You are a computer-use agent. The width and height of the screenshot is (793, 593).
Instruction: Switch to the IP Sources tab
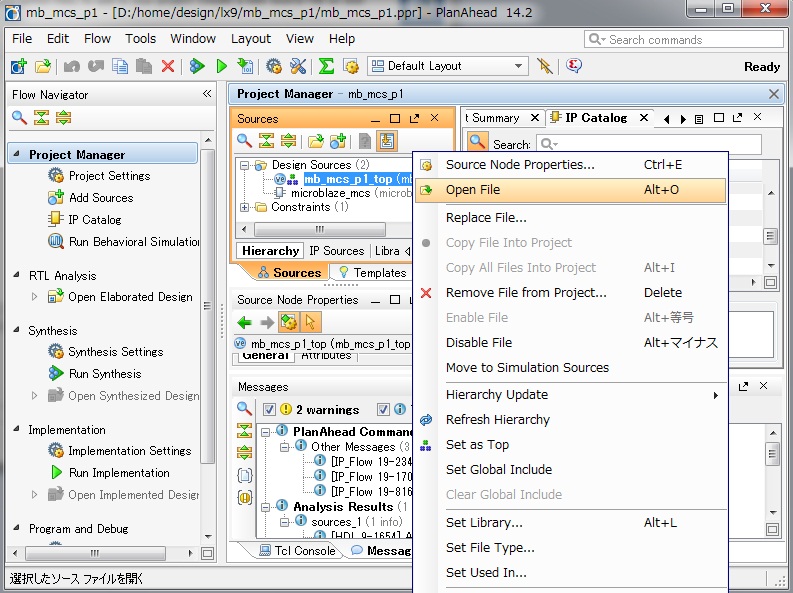(x=337, y=251)
